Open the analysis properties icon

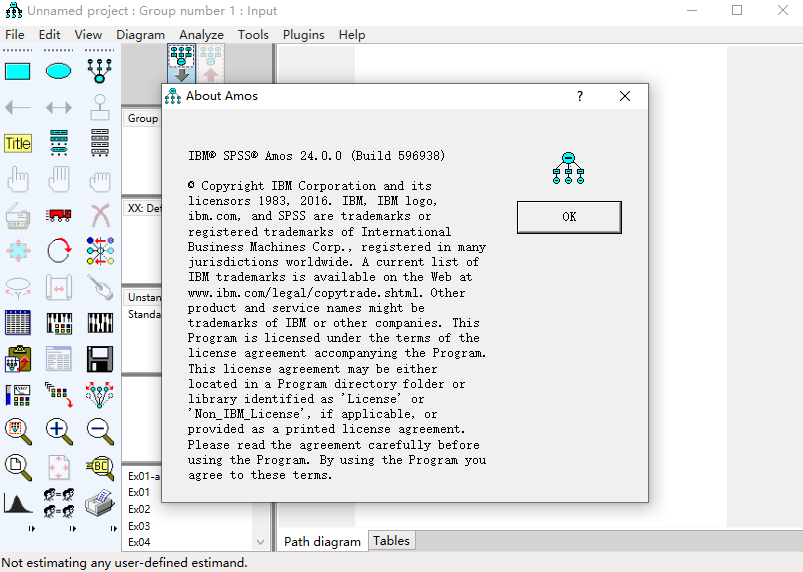(59, 323)
